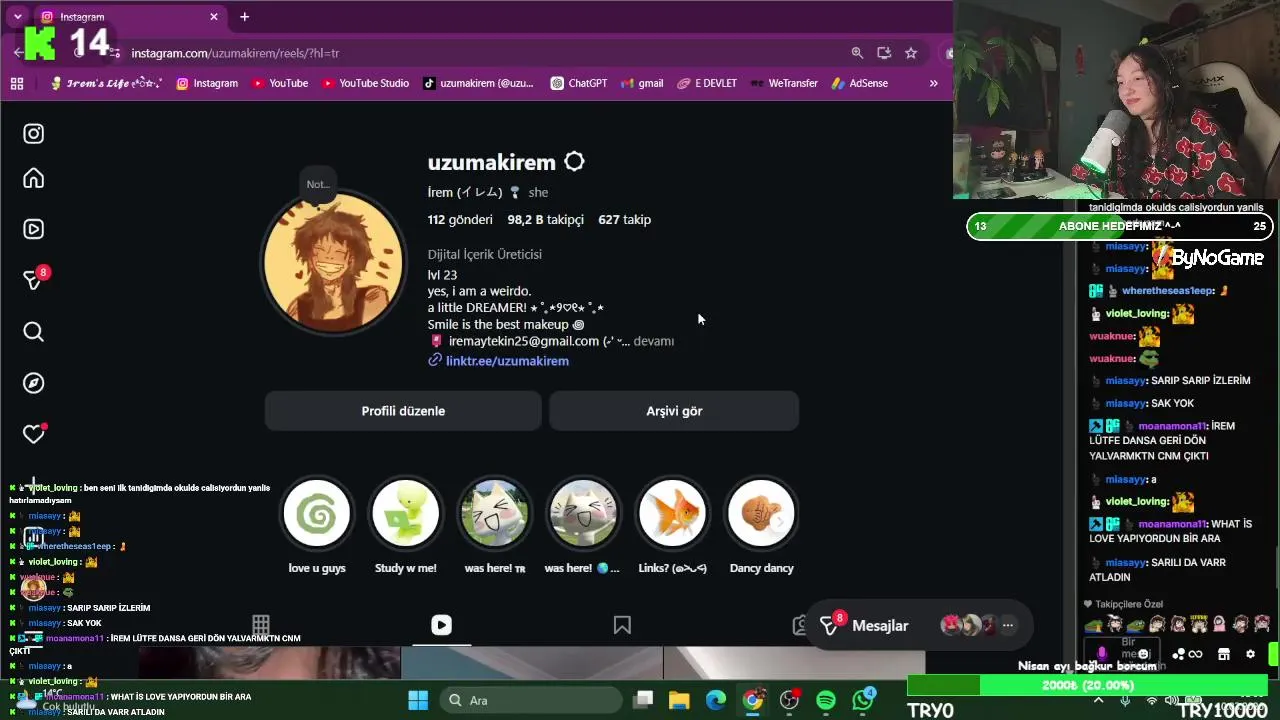The image size is (1280, 720).
Task: Open the linktr.ee/uzumakirem link
Action: tap(507, 361)
